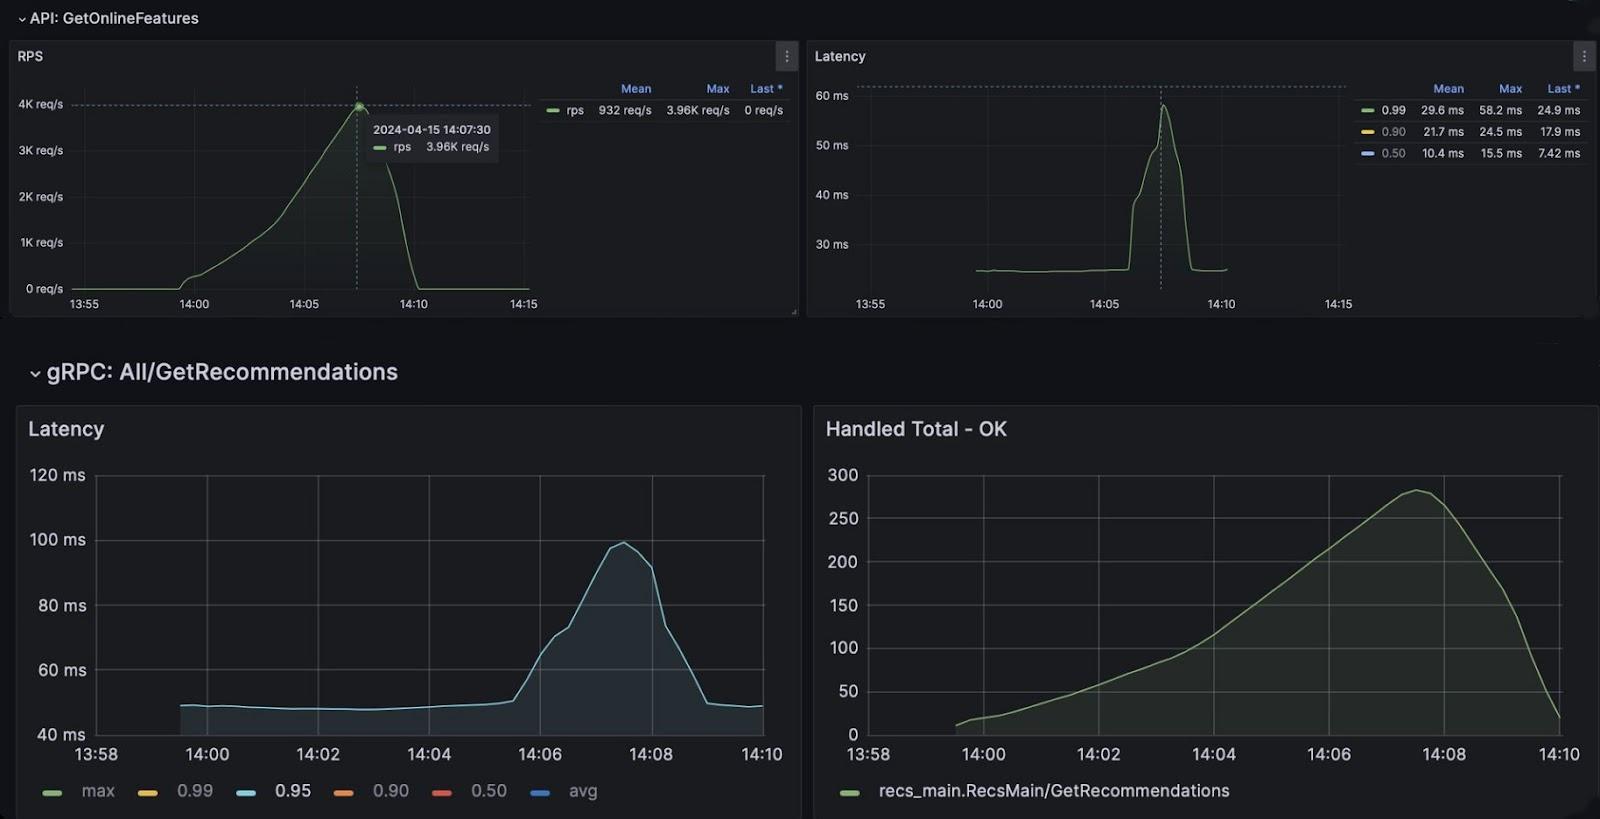Sort RPS legend by Last column
Screen dimensions: 1600x819
(765, 89)
